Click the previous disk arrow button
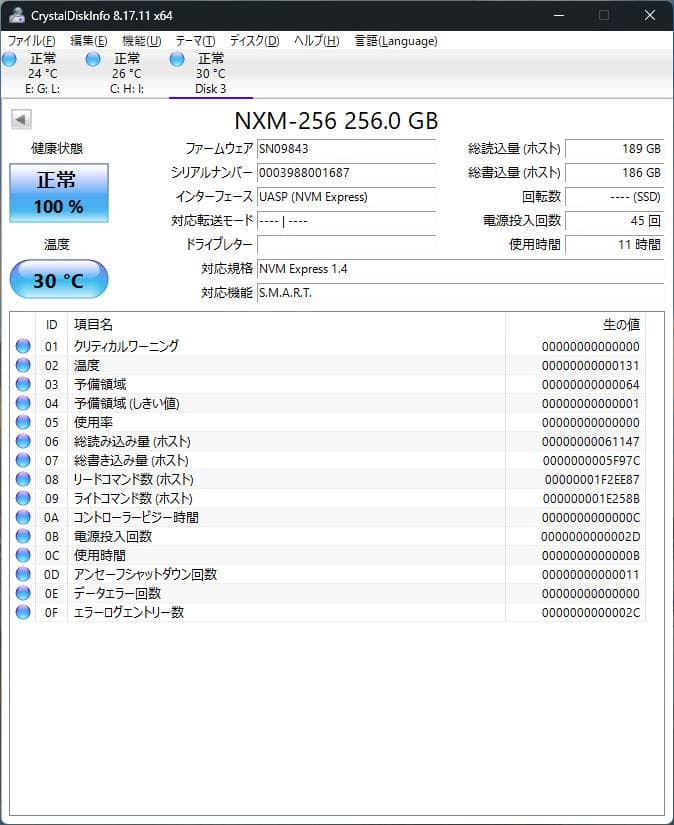 21,119
